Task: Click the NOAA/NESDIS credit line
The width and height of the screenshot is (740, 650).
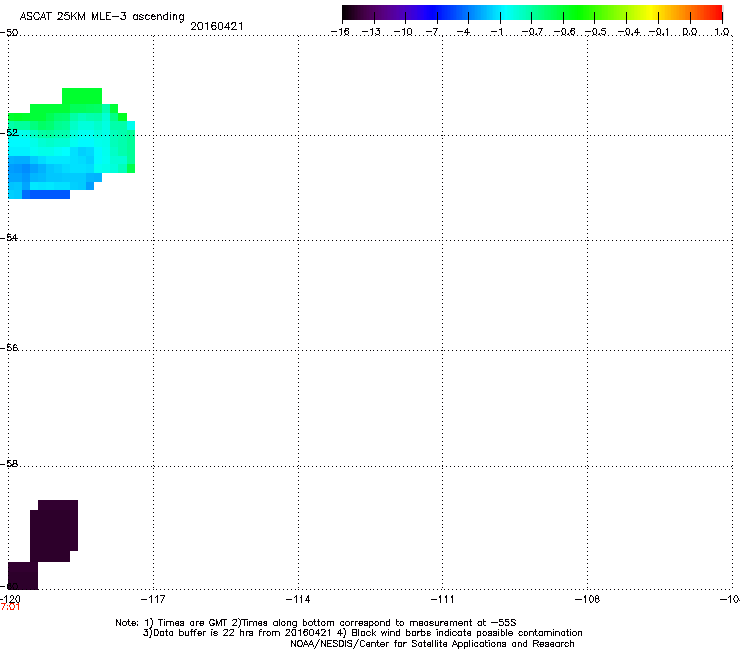Action: tap(432, 643)
